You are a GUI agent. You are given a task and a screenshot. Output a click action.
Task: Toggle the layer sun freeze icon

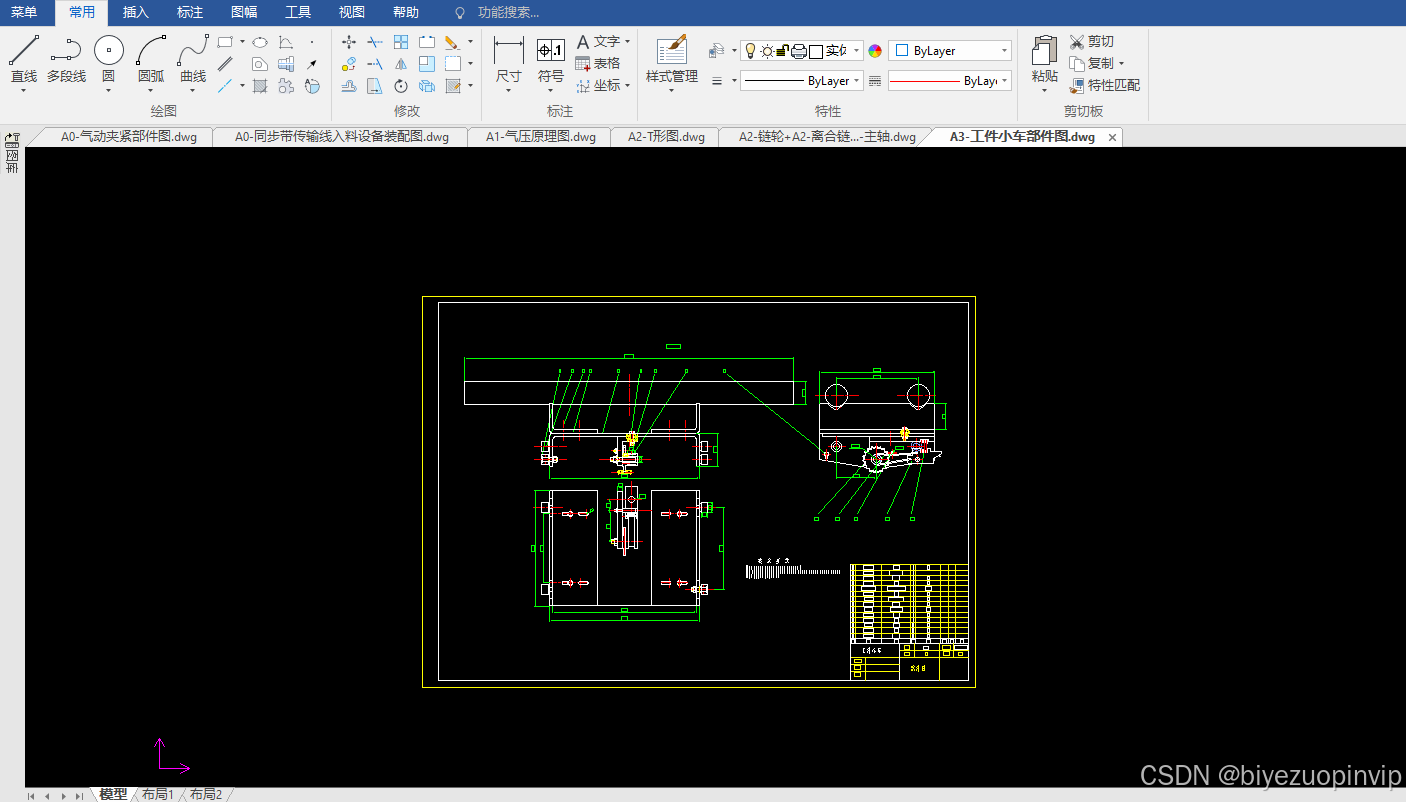(x=767, y=51)
